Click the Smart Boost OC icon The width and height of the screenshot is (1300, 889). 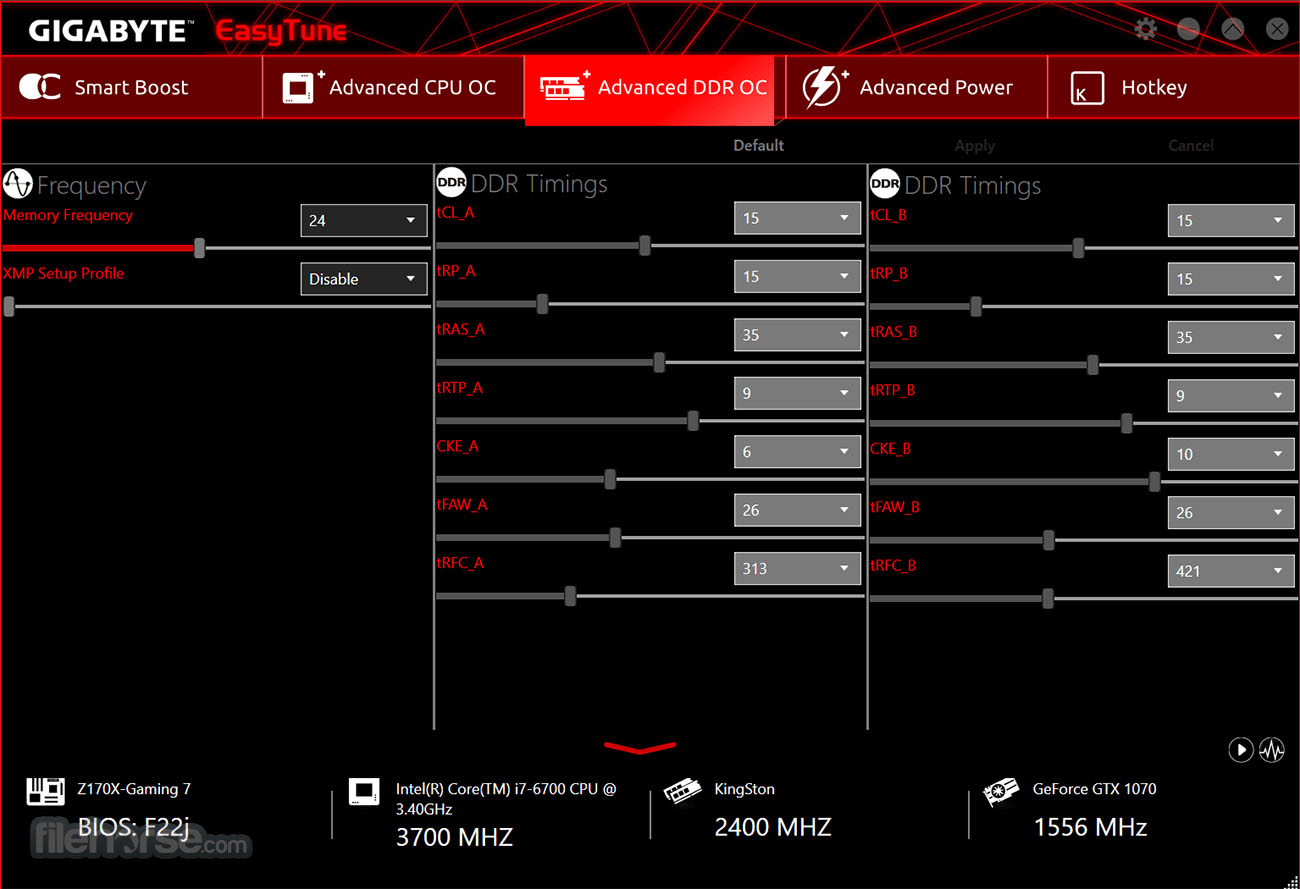pos(40,87)
